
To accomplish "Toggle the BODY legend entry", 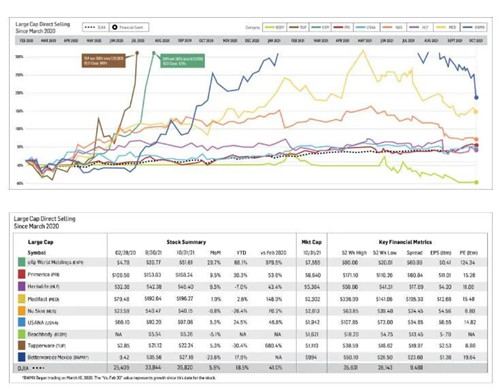I will 275,27.
